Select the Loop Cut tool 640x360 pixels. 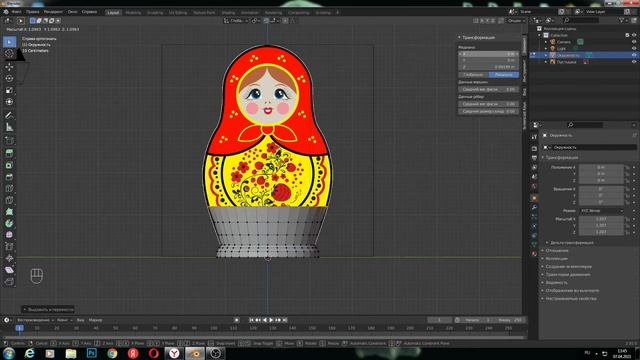(9, 189)
